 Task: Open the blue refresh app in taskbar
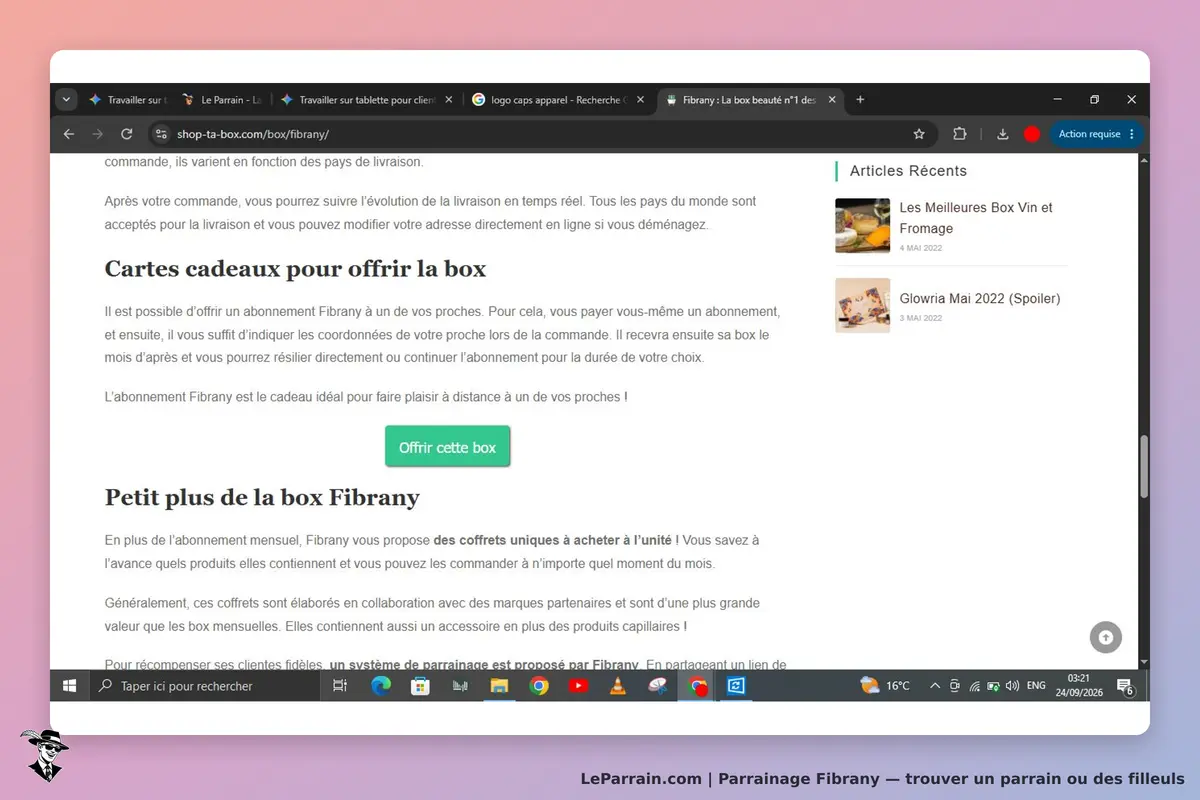tap(736, 686)
